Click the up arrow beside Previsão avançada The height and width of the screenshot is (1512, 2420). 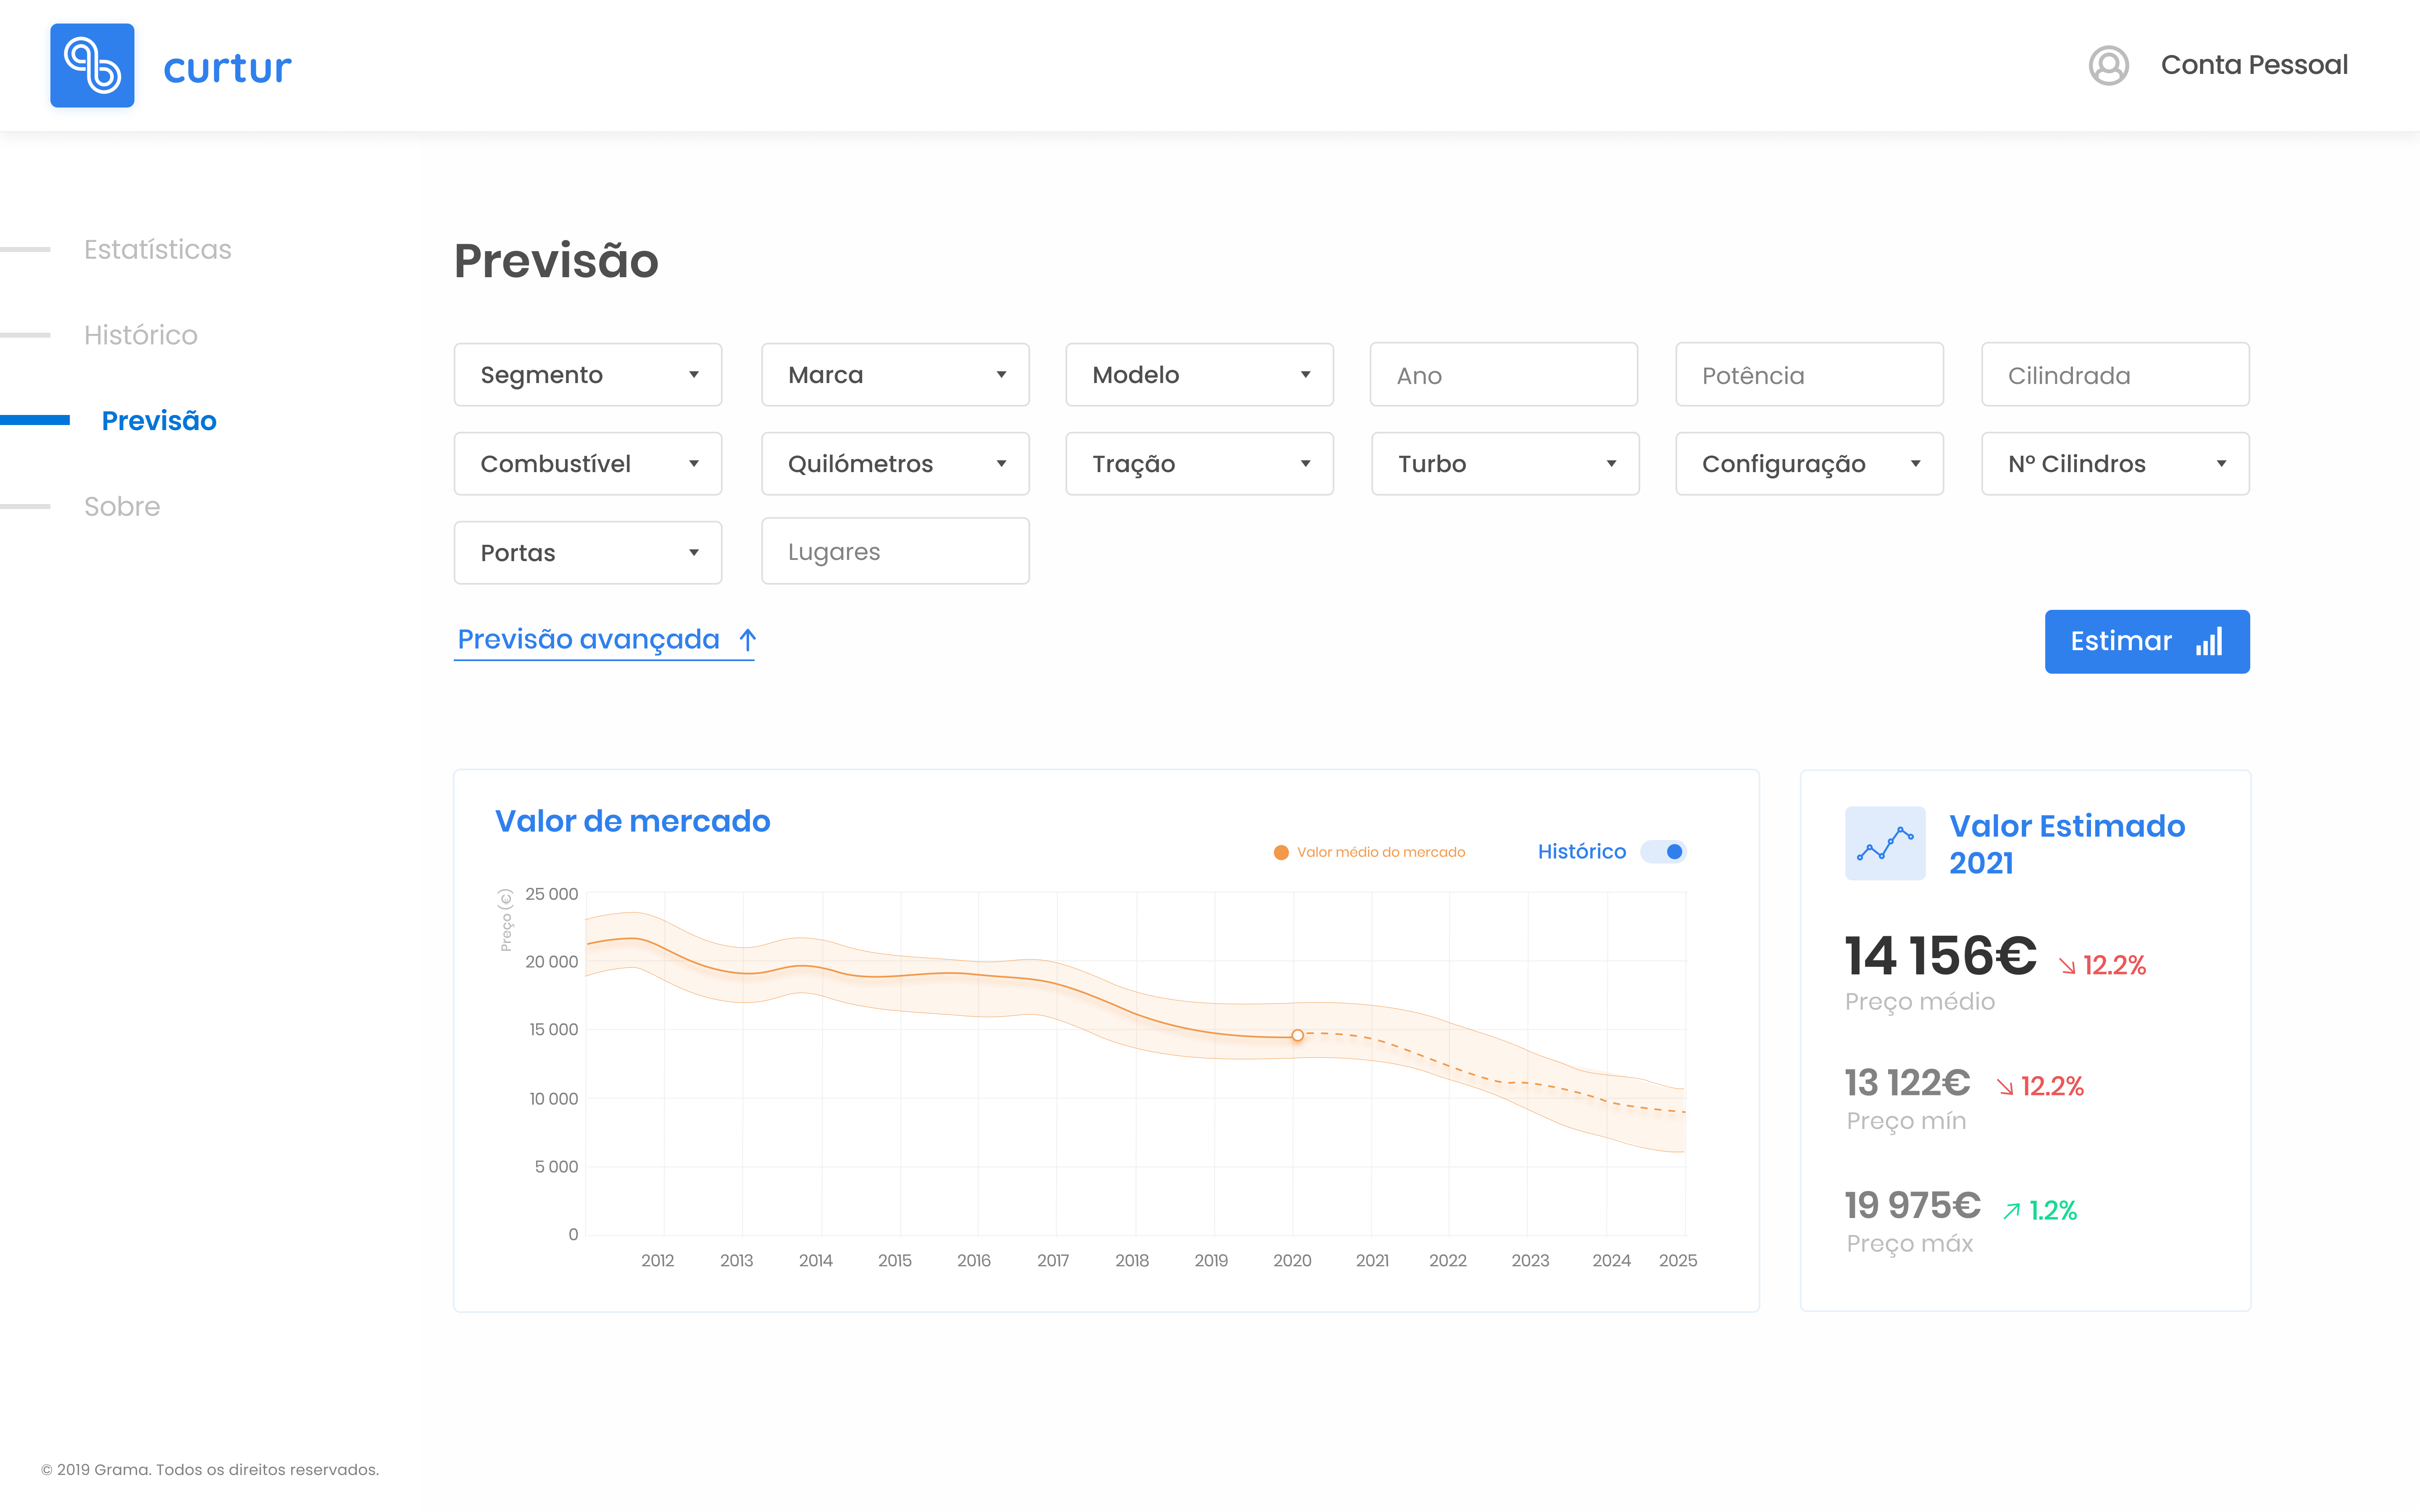point(747,640)
